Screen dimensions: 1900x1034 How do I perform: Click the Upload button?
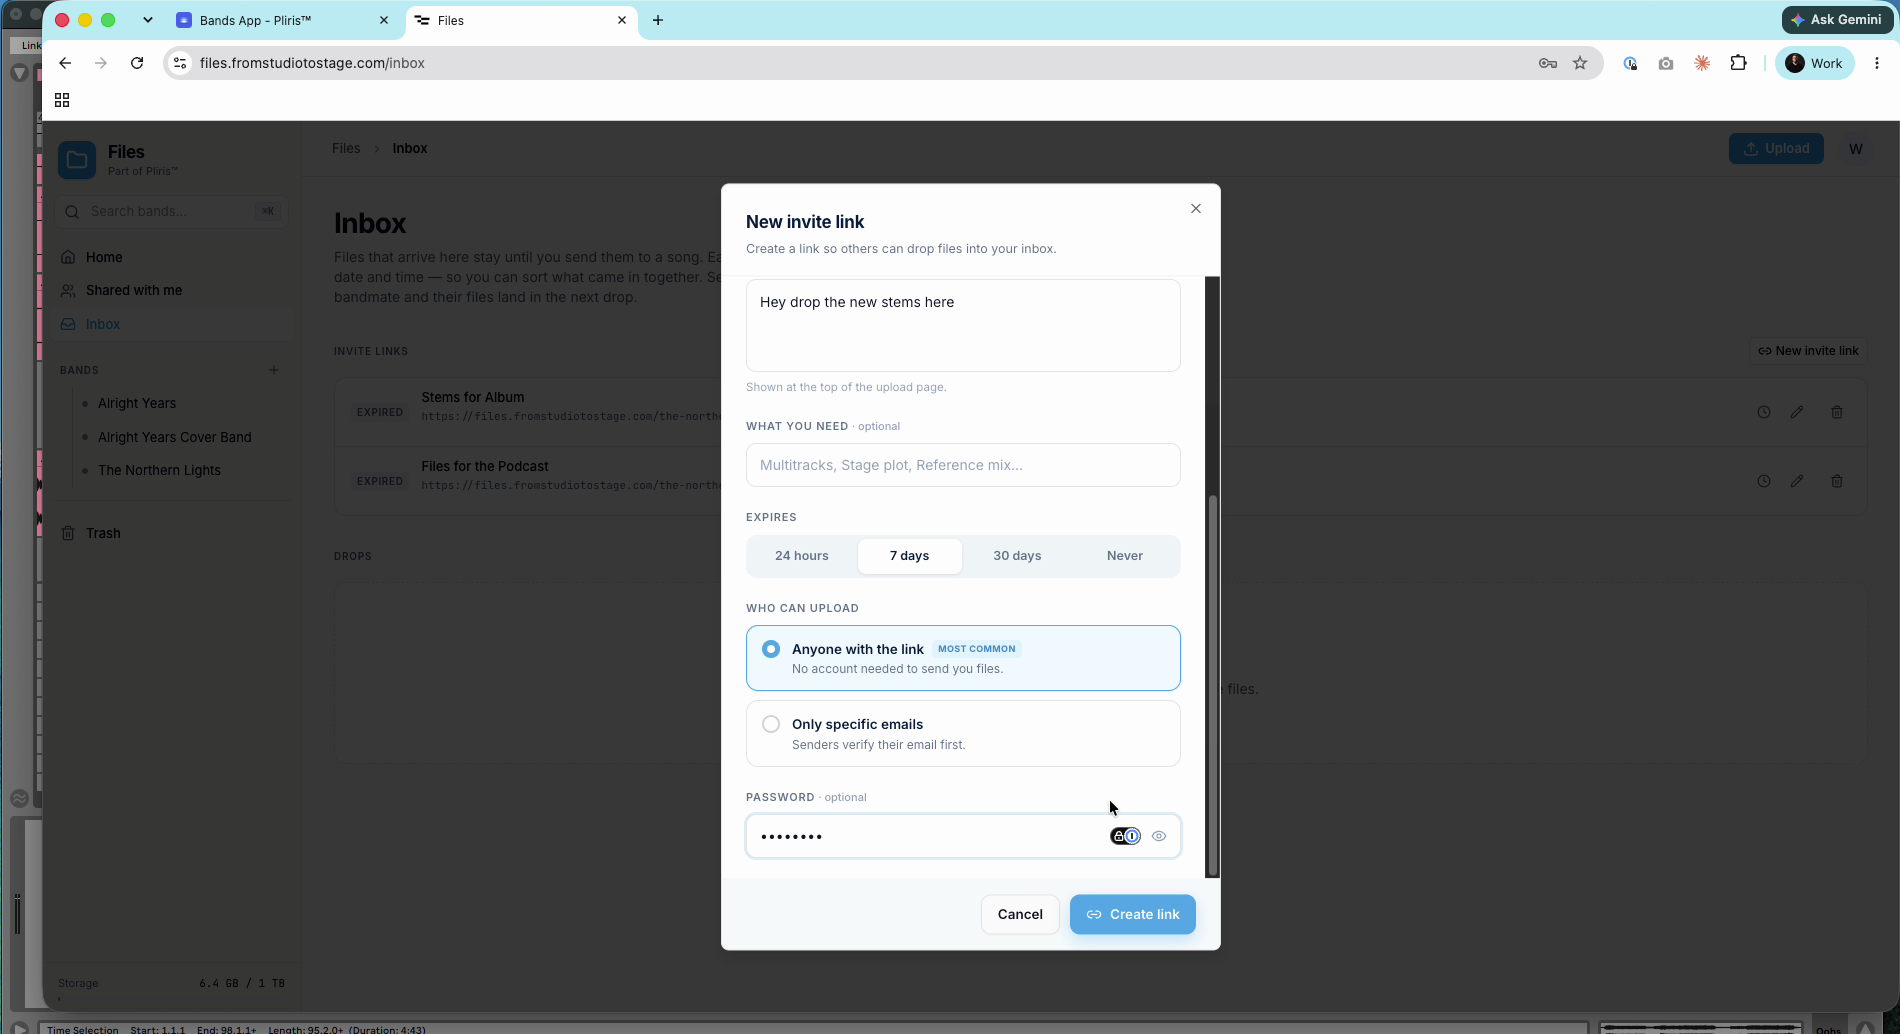[1776, 149]
